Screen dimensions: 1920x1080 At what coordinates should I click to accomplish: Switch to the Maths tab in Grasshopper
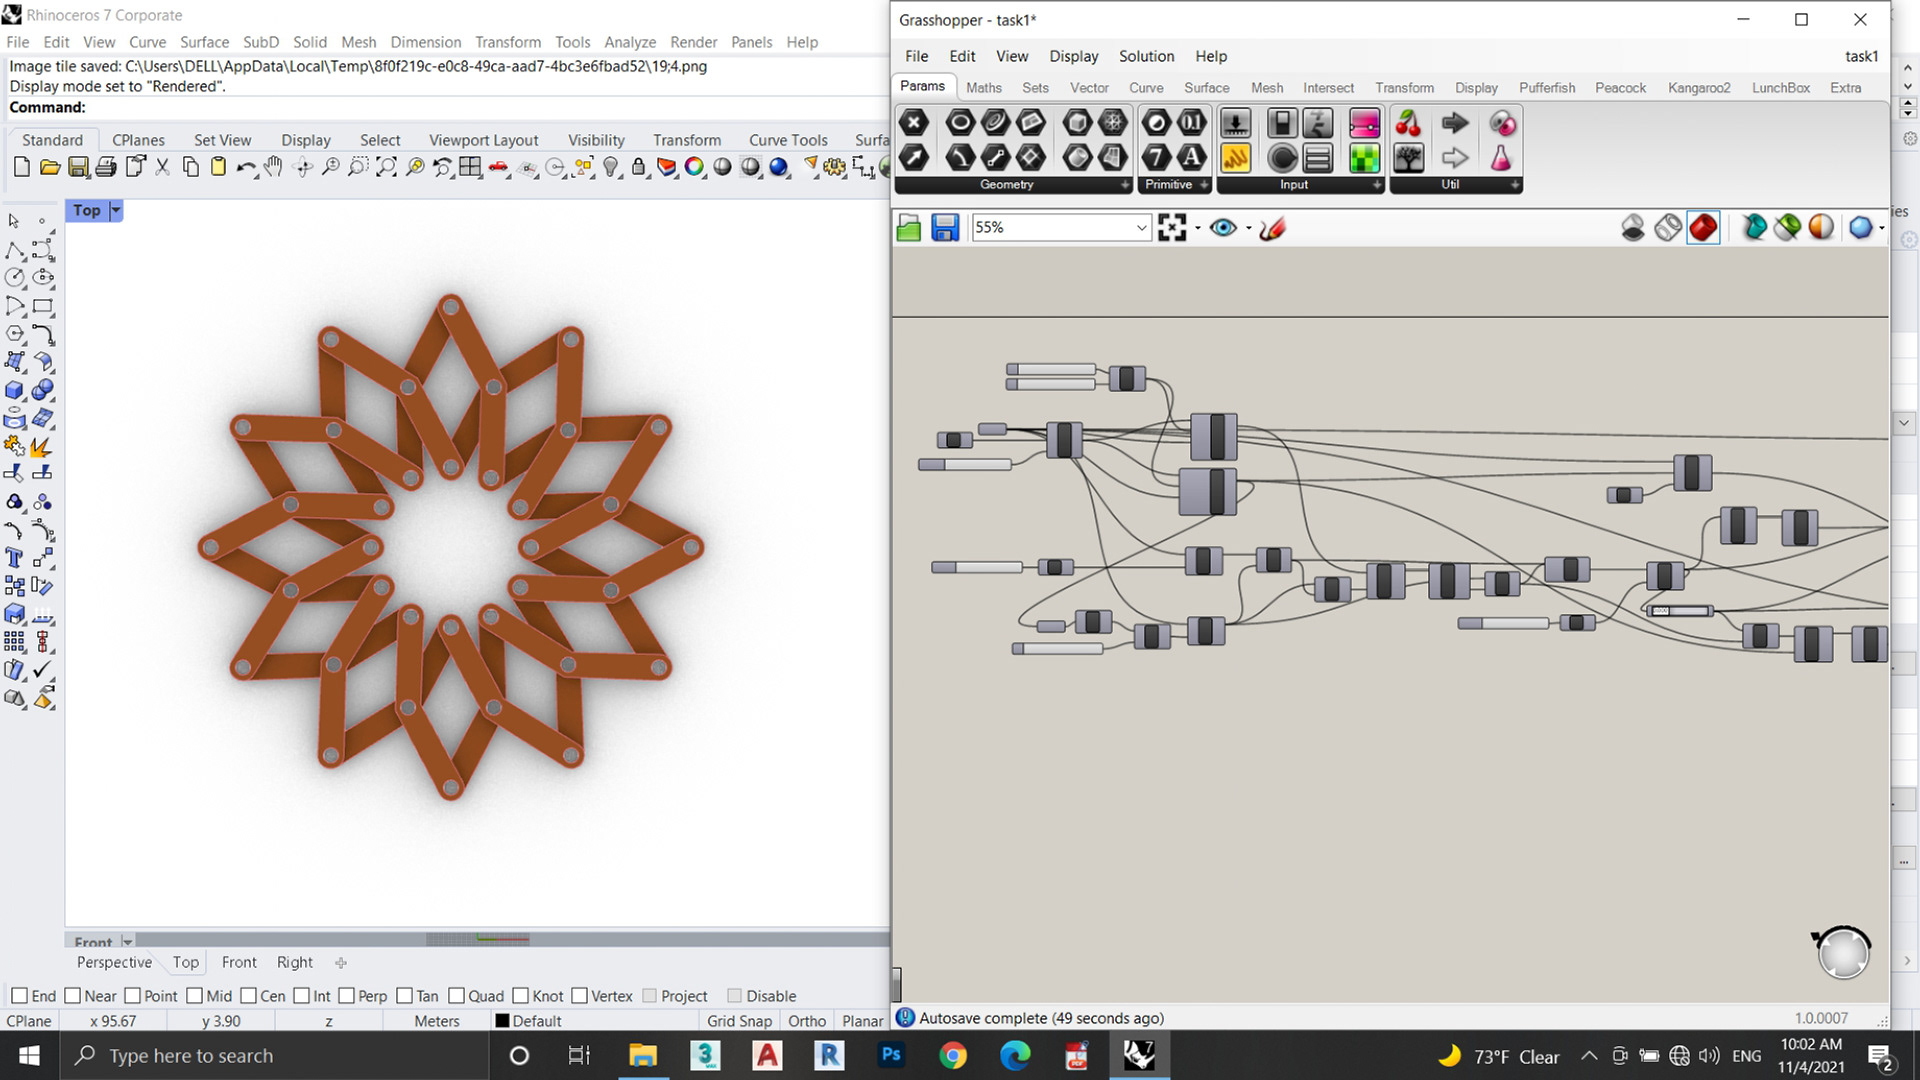coord(984,88)
